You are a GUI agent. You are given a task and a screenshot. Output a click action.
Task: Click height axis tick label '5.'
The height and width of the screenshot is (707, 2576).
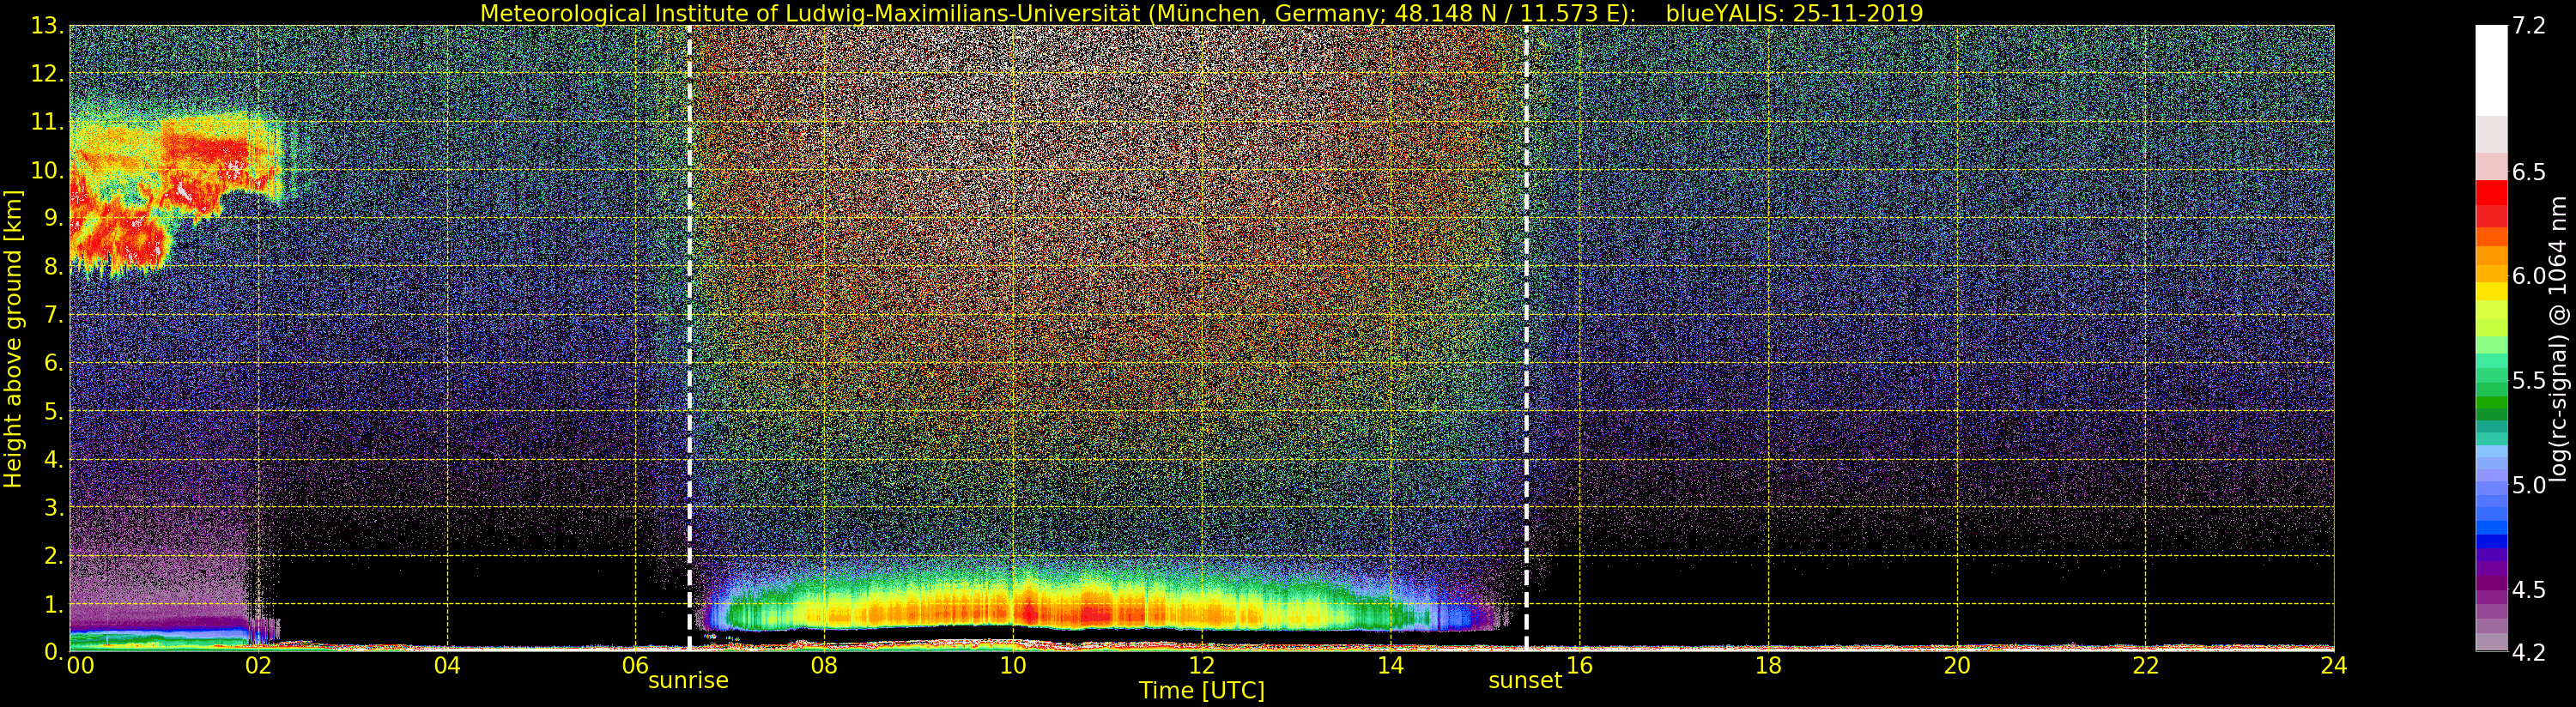[x=53, y=411]
